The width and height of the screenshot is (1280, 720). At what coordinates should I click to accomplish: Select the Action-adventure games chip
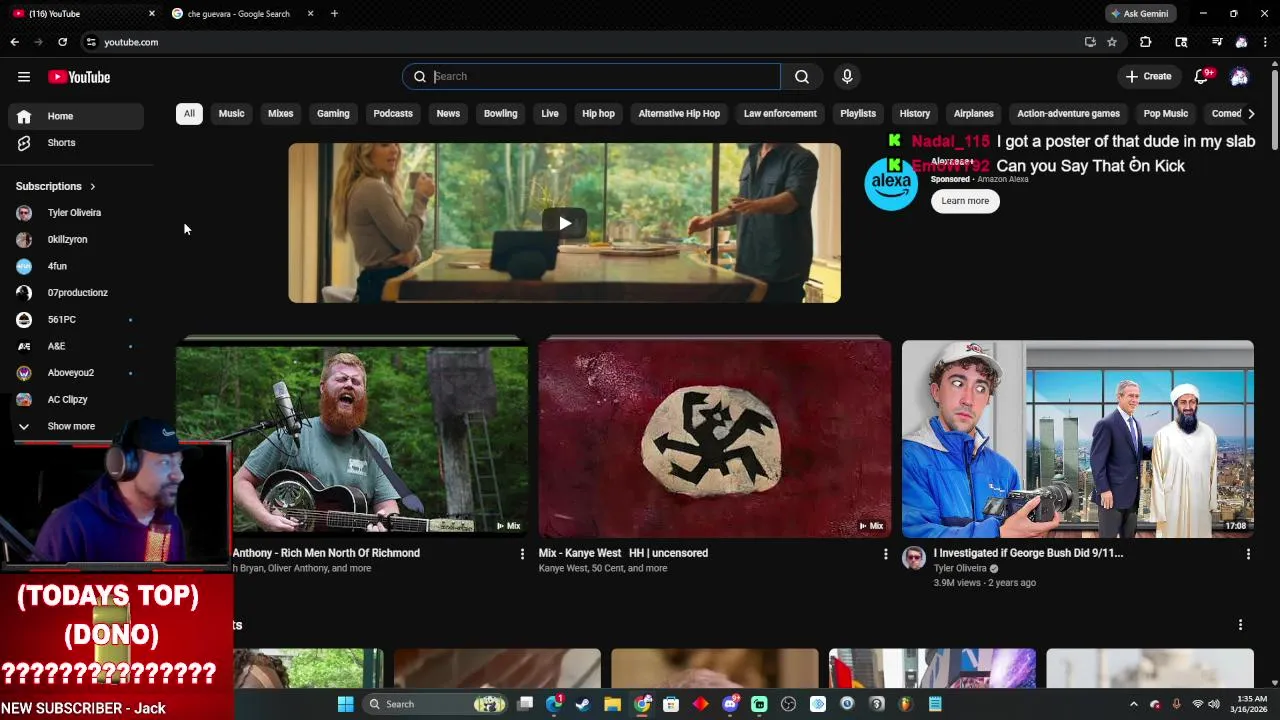click(x=1068, y=113)
